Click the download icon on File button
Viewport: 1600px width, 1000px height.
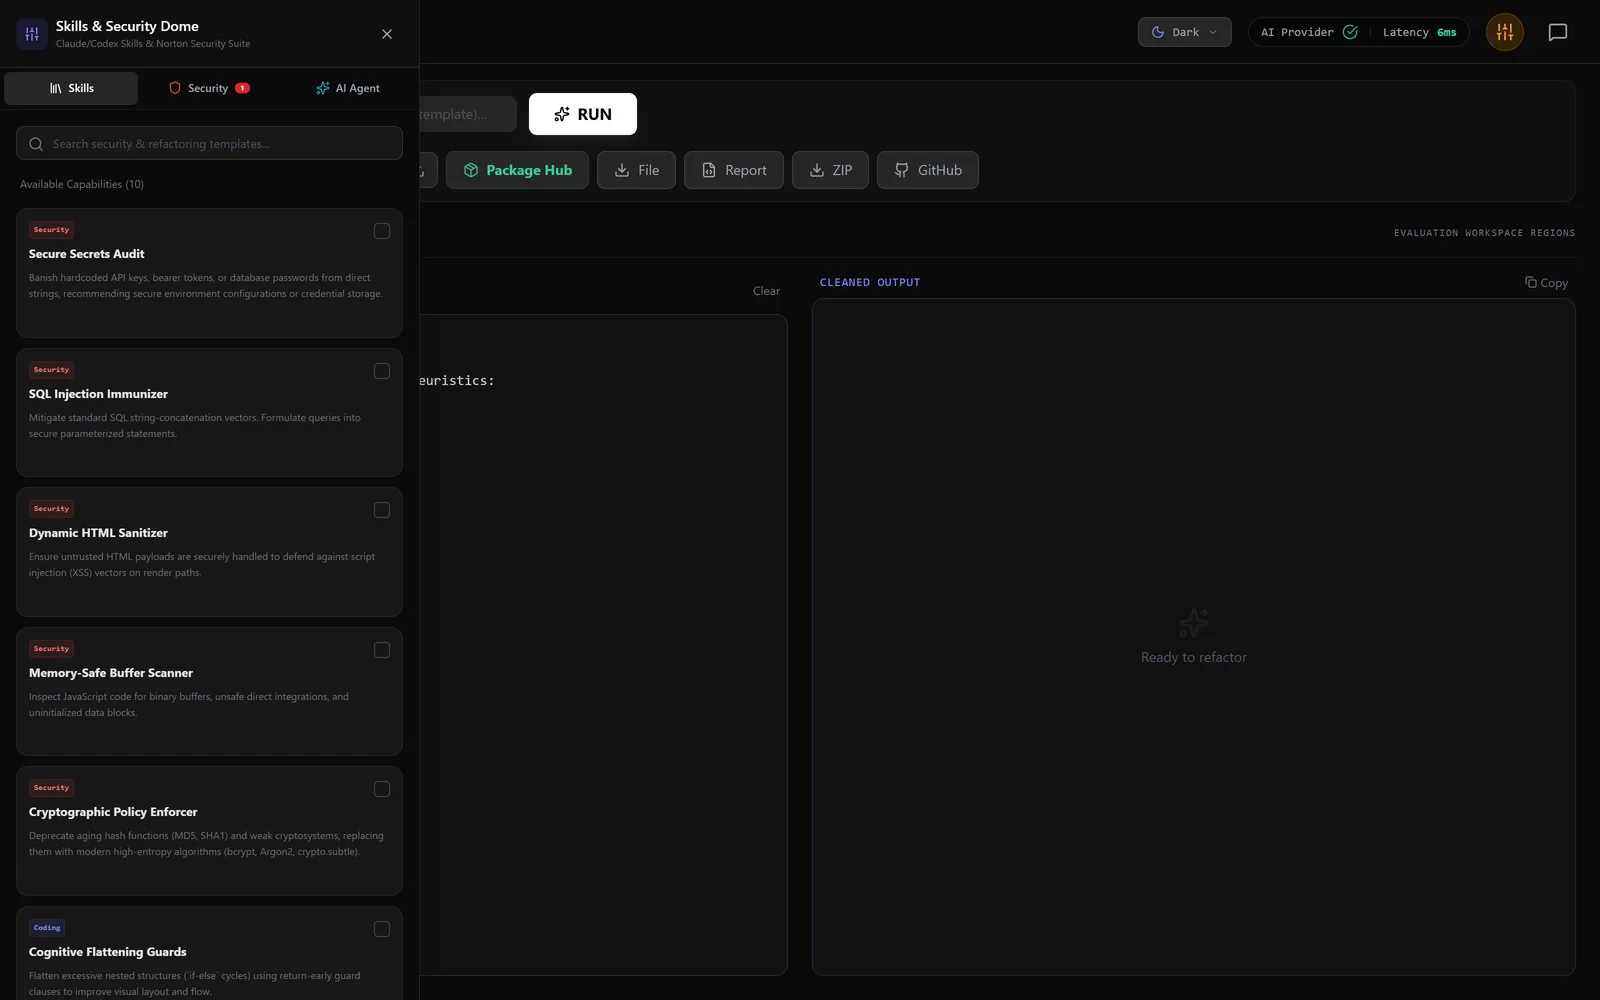(x=622, y=170)
